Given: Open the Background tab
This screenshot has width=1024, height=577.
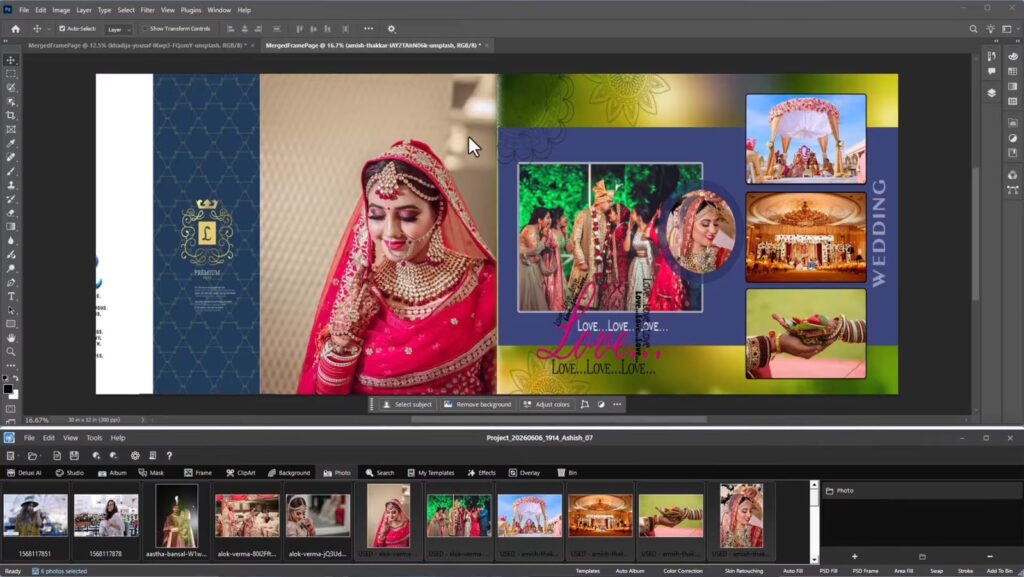Looking at the screenshot, I should click(x=289, y=473).
